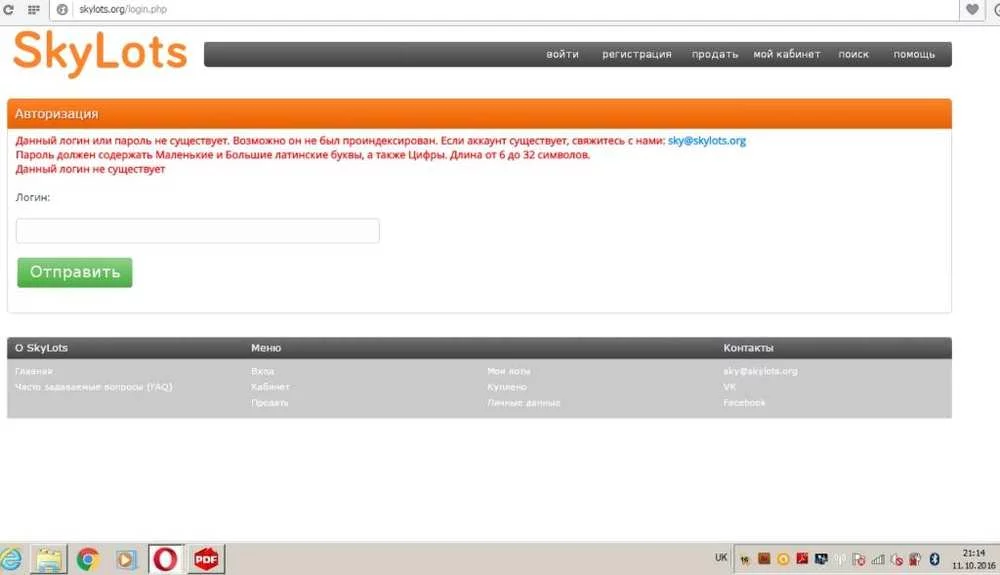Viewport: 1000px width, 575px height.
Task: Open the VK footer link
Action: coord(730,387)
